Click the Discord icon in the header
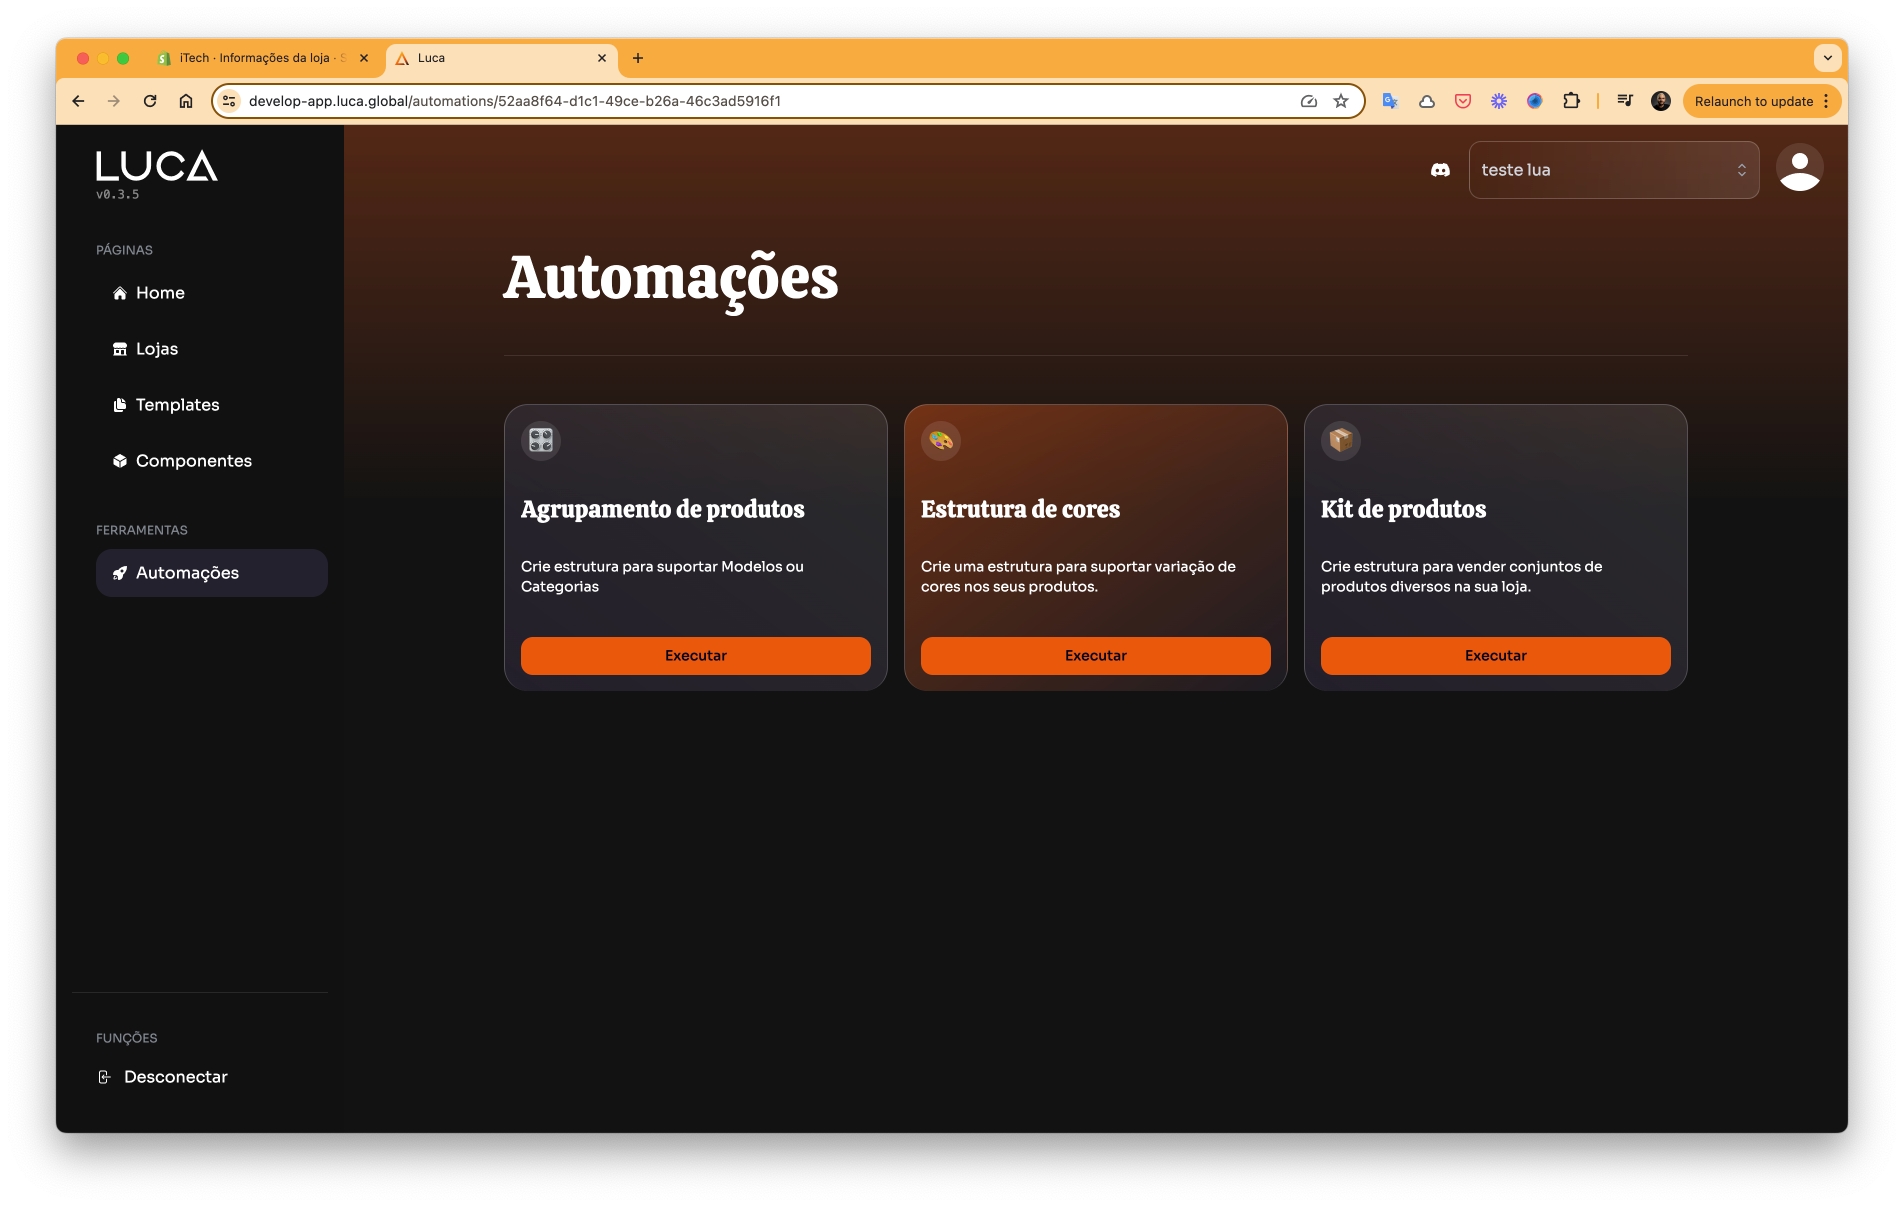The width and height of the screenshot is (1904, 1207). 1440,170
